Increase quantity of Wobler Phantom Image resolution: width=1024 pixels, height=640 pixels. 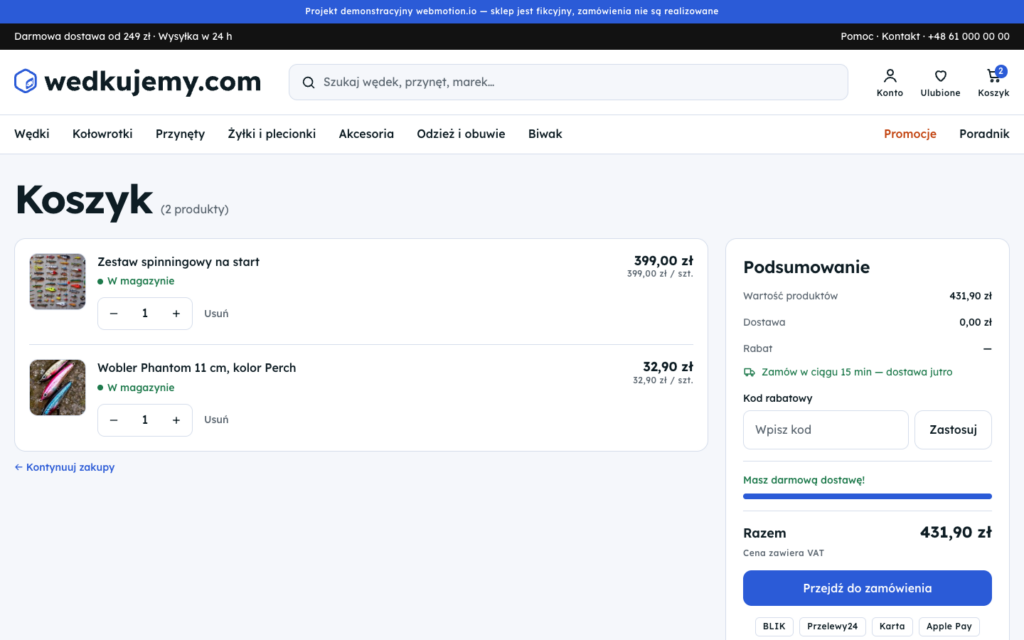(x=176, y=420)
